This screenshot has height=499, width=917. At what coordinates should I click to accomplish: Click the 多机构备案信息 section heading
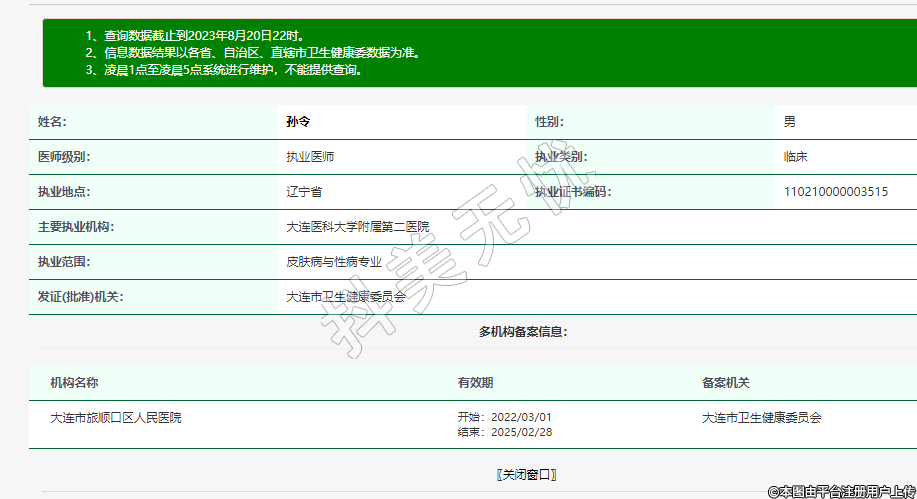tap(523, 331)
